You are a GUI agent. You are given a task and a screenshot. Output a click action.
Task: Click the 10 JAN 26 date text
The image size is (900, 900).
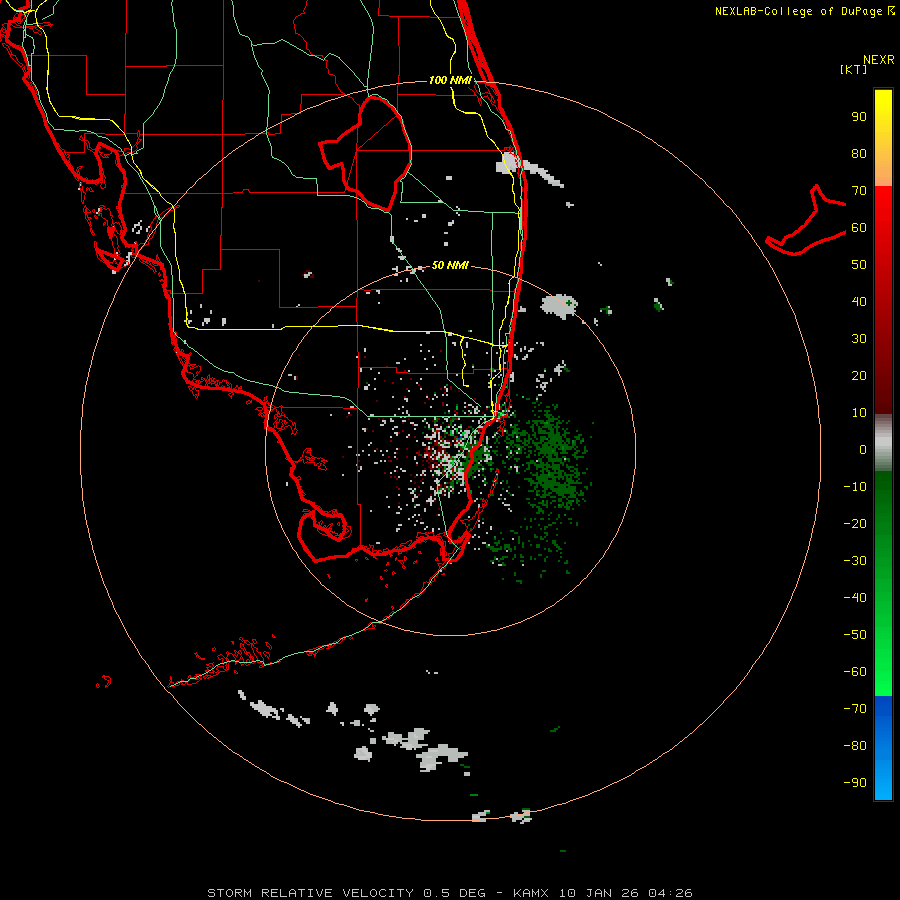598,893
